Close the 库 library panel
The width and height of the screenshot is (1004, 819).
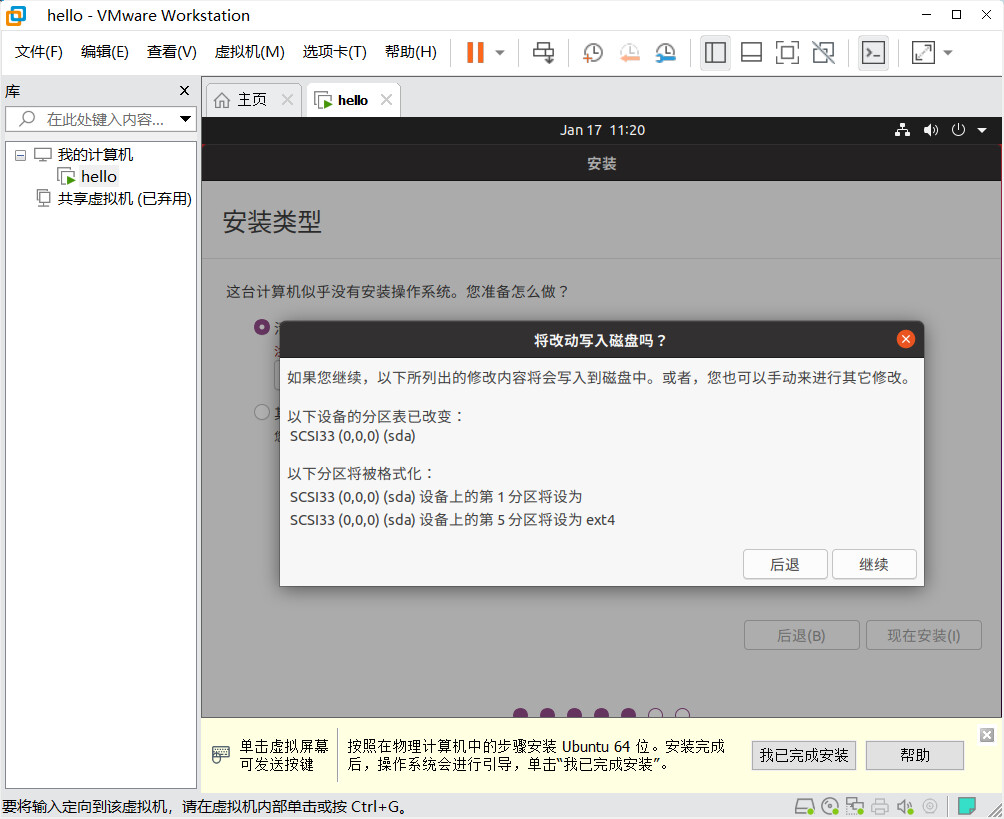coord(184,91)
